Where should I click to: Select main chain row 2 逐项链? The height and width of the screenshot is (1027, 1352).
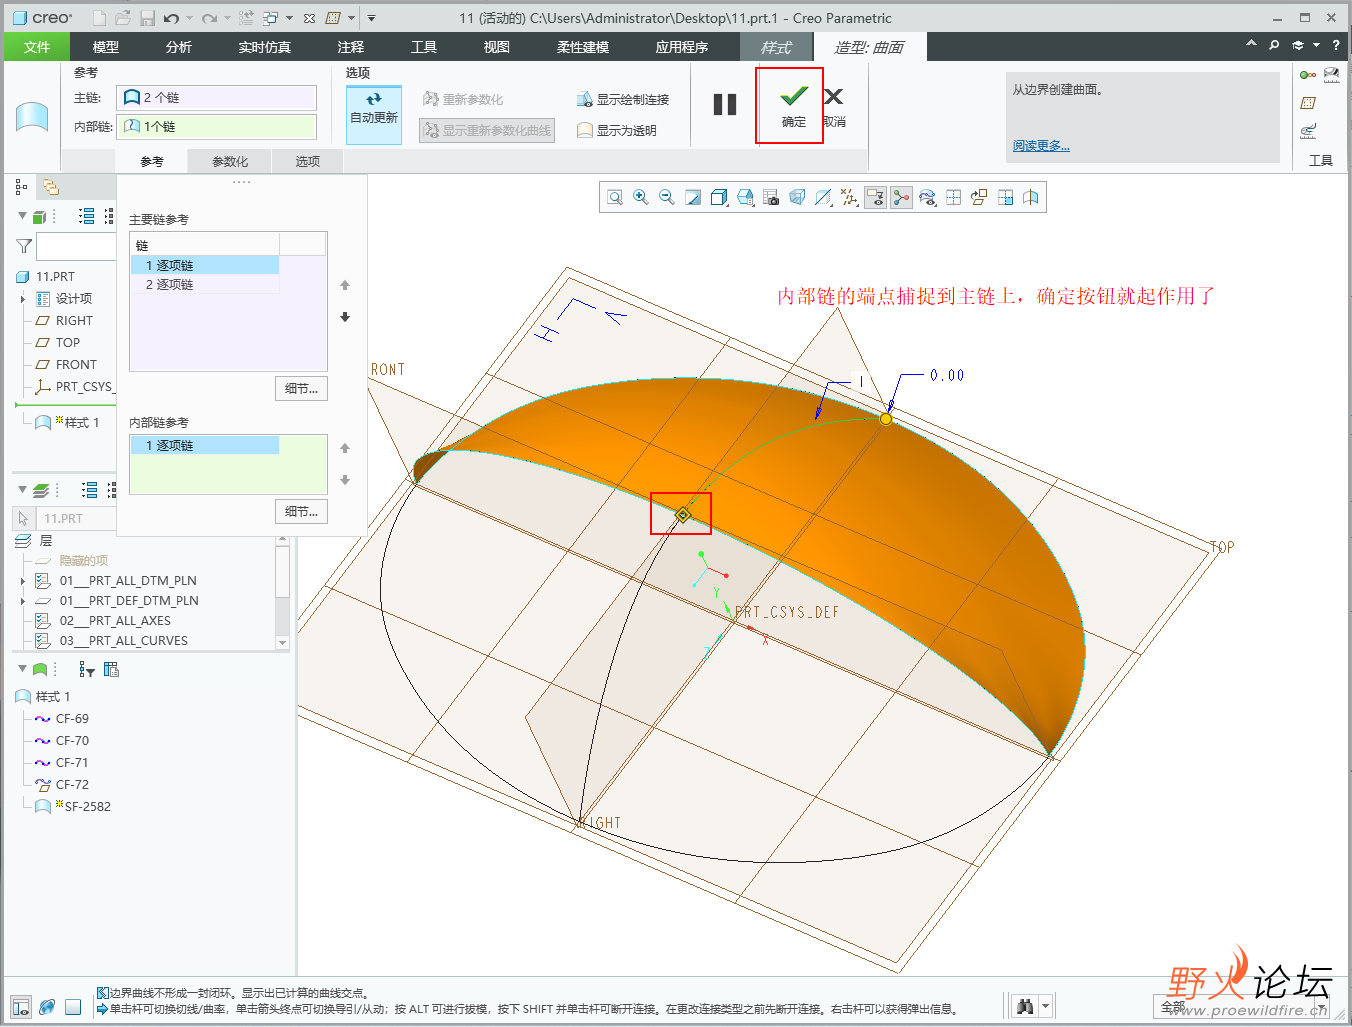(x=205, y=285)
